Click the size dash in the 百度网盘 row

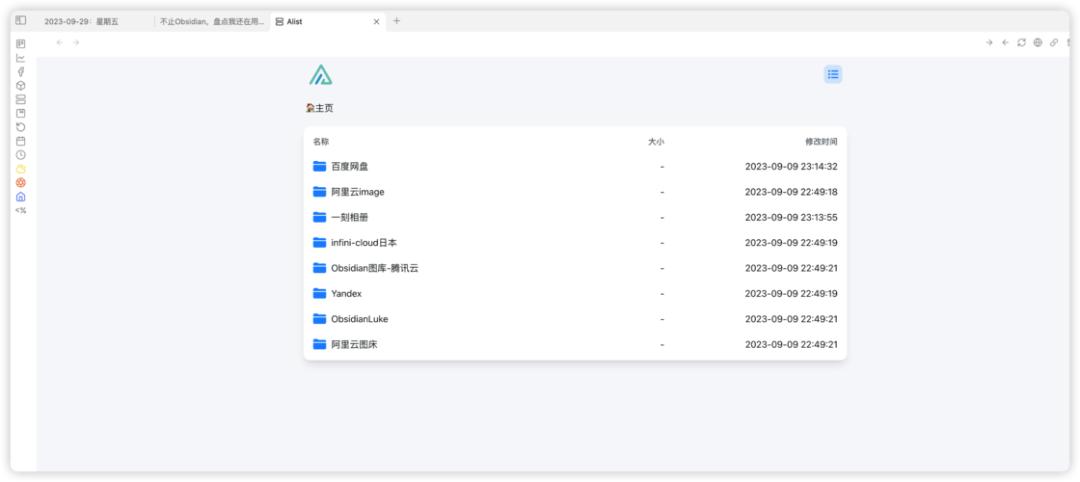[x=662, y=167]
